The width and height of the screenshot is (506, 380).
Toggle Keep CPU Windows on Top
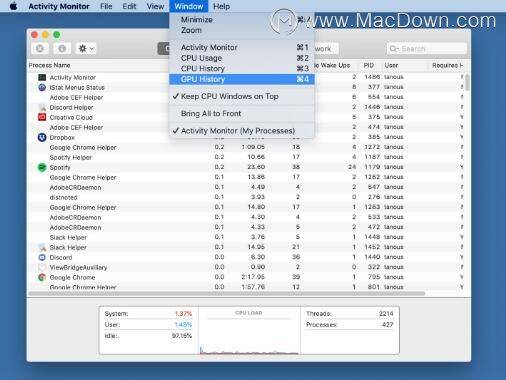coord(242,96)
